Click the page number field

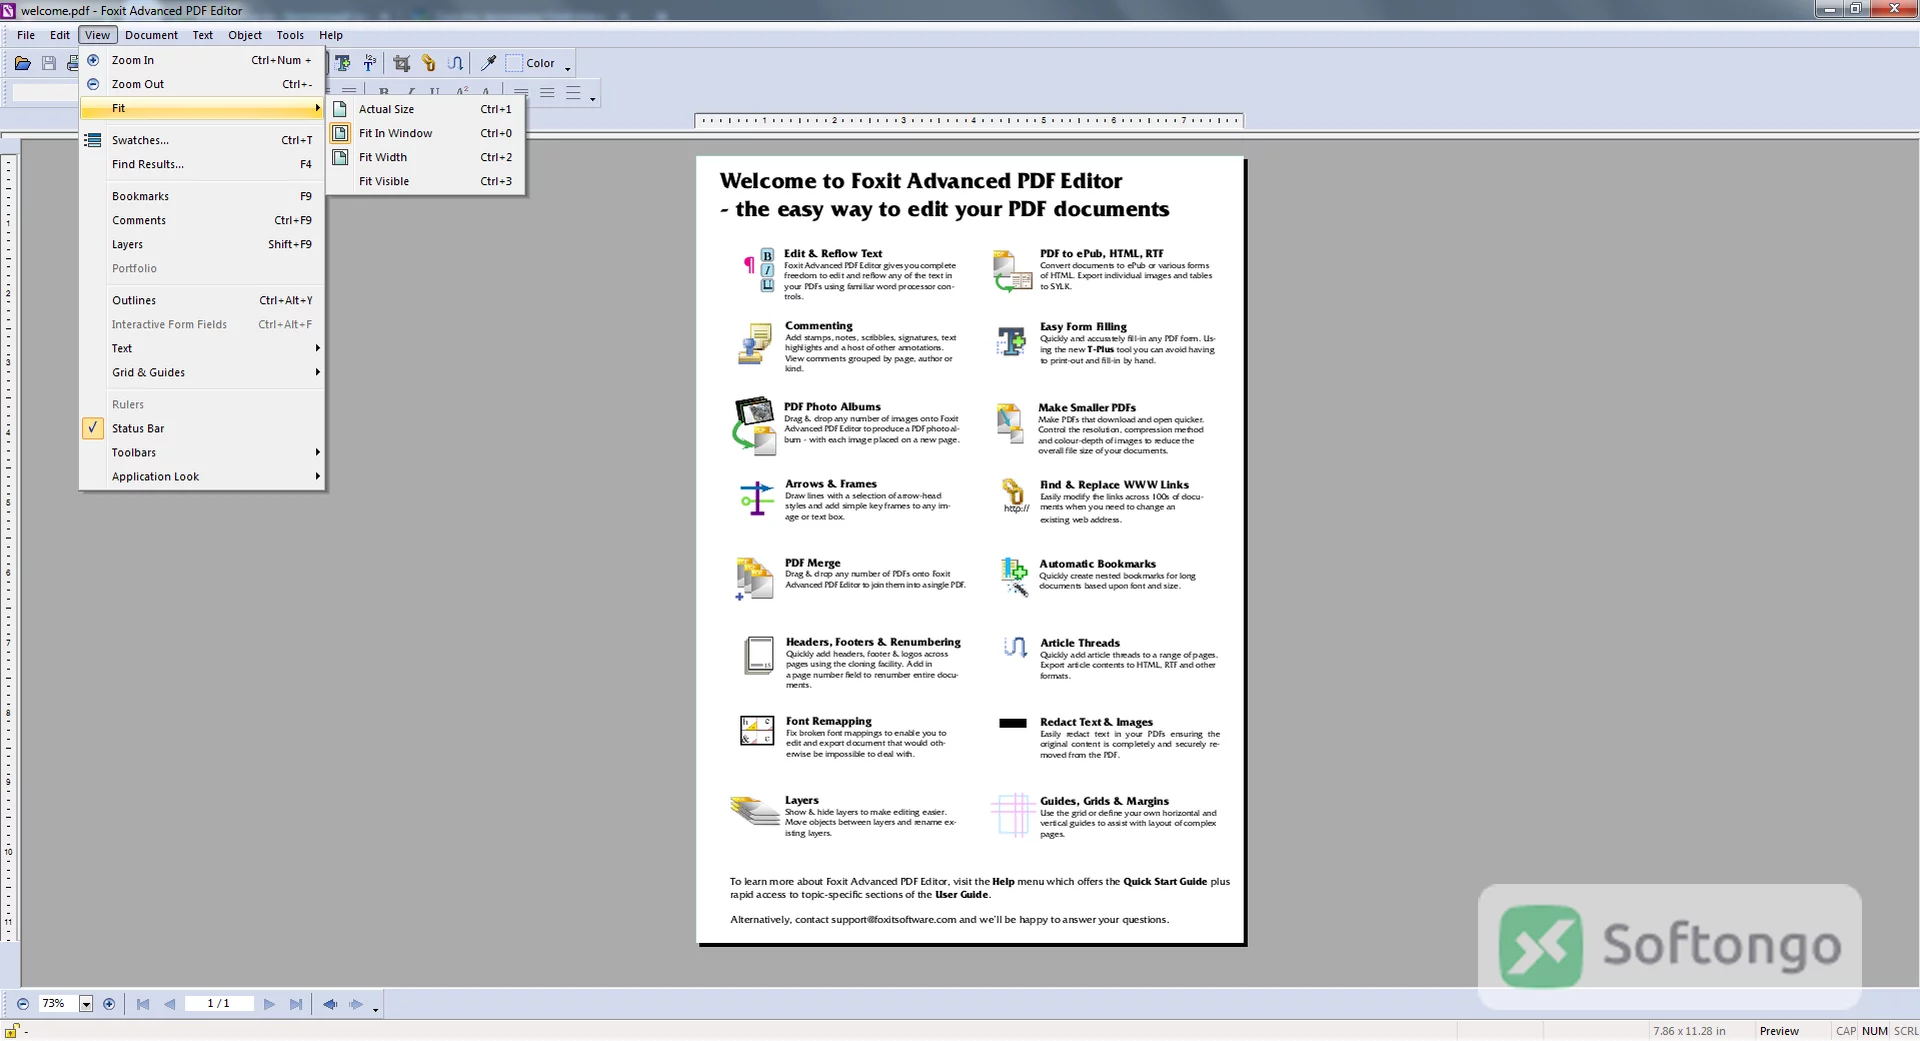click(218, 1004)
